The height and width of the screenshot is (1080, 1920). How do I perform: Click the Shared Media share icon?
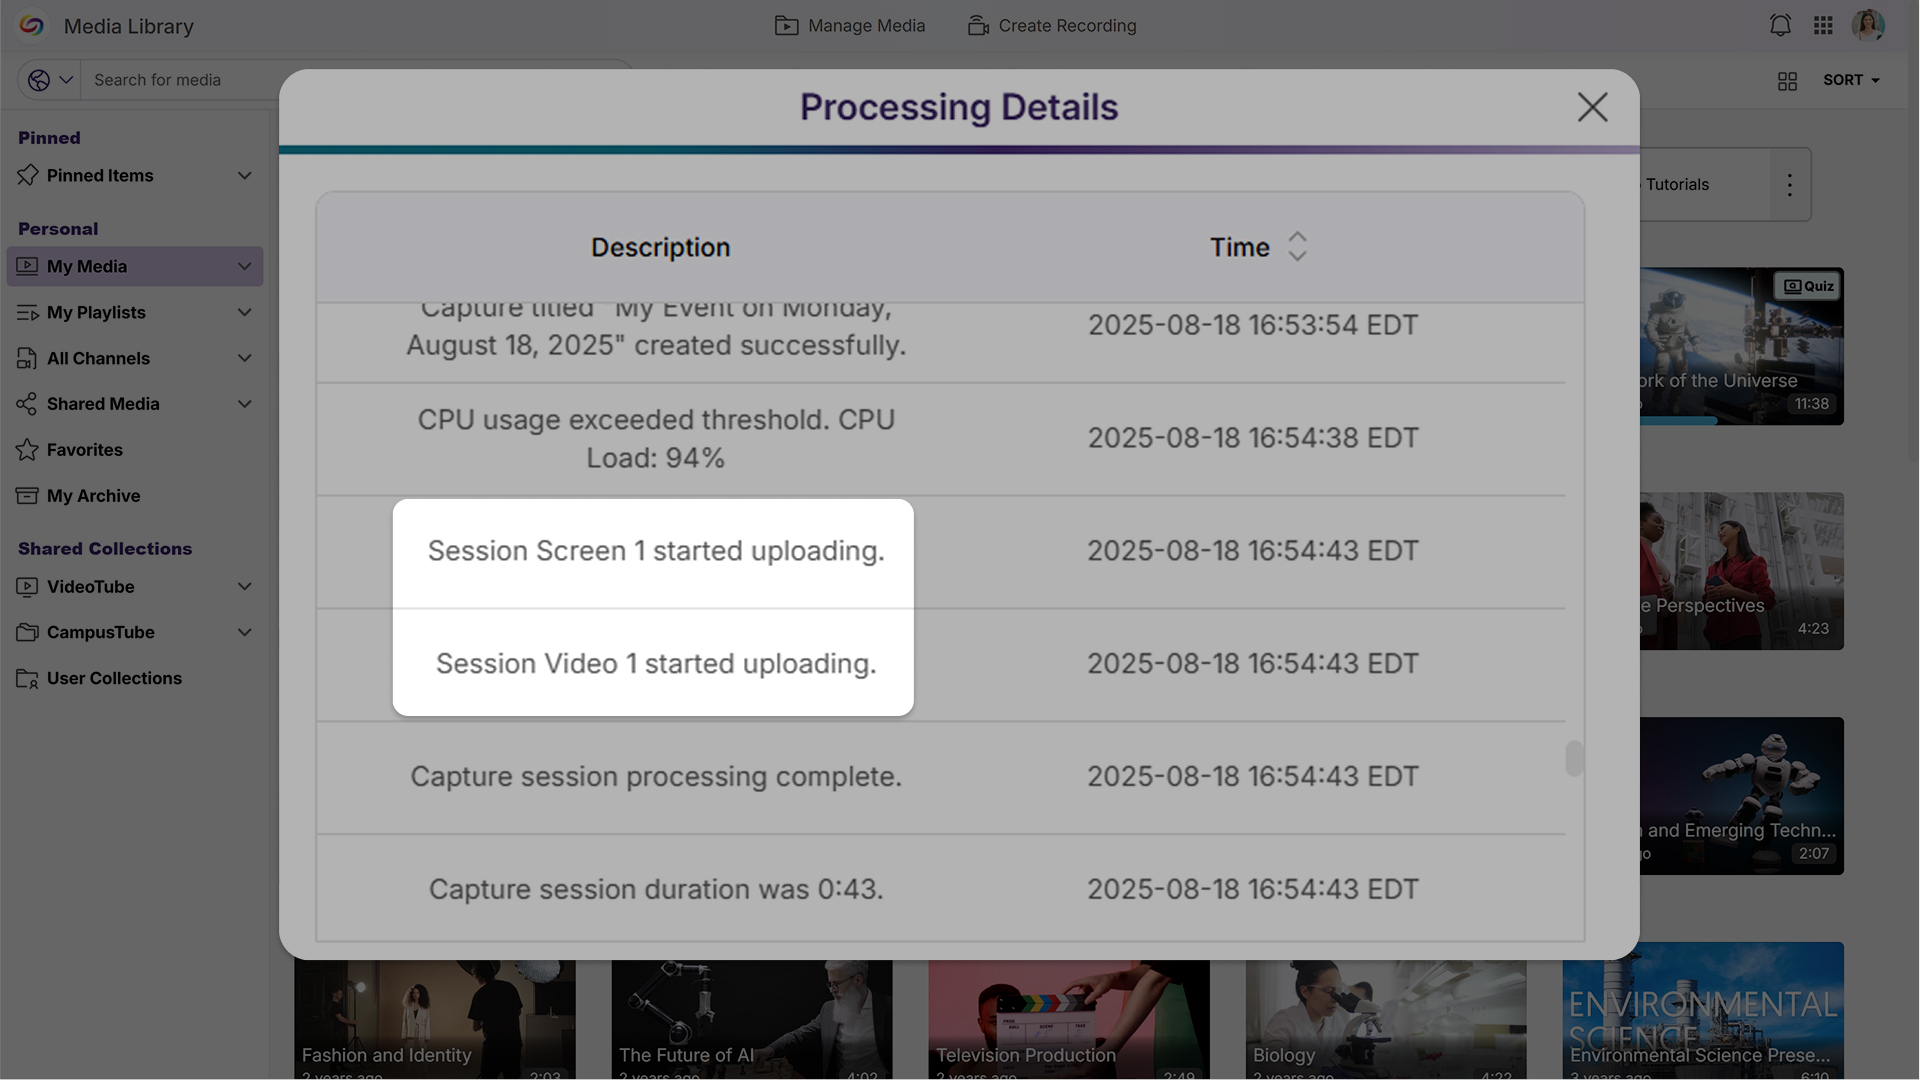pos(27,404)
